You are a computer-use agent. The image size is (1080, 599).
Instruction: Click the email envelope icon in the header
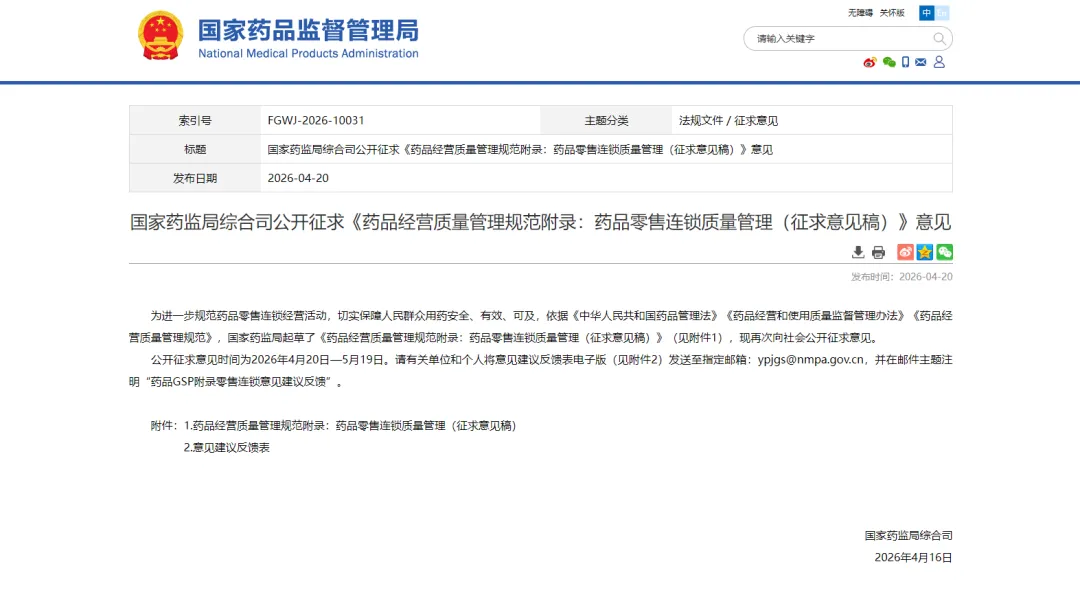[920, 62]
